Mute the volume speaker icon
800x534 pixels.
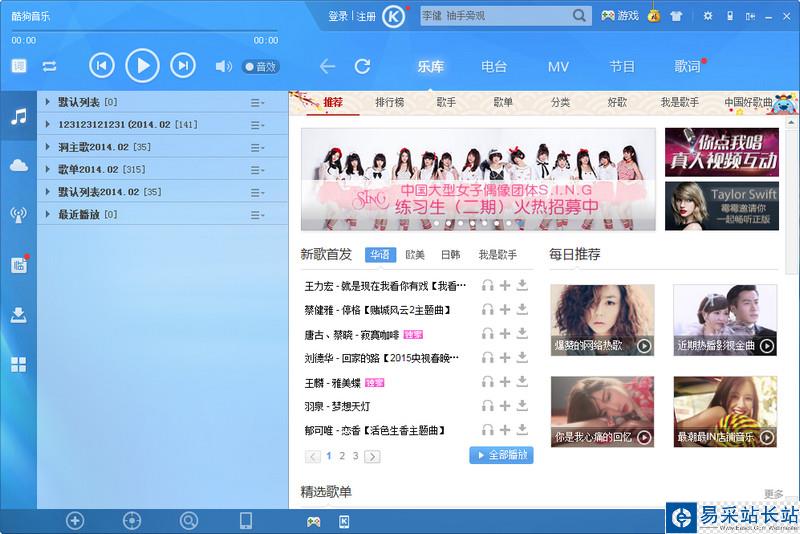[223, 66]
